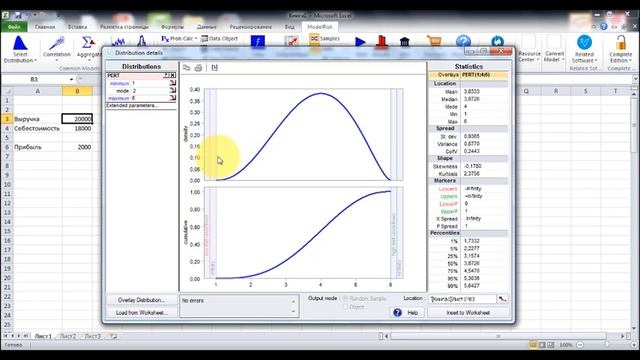Viewport: 640px width, 360px height.
Task: Switch to the Вид ribbon tab
Action: point(289,27)
